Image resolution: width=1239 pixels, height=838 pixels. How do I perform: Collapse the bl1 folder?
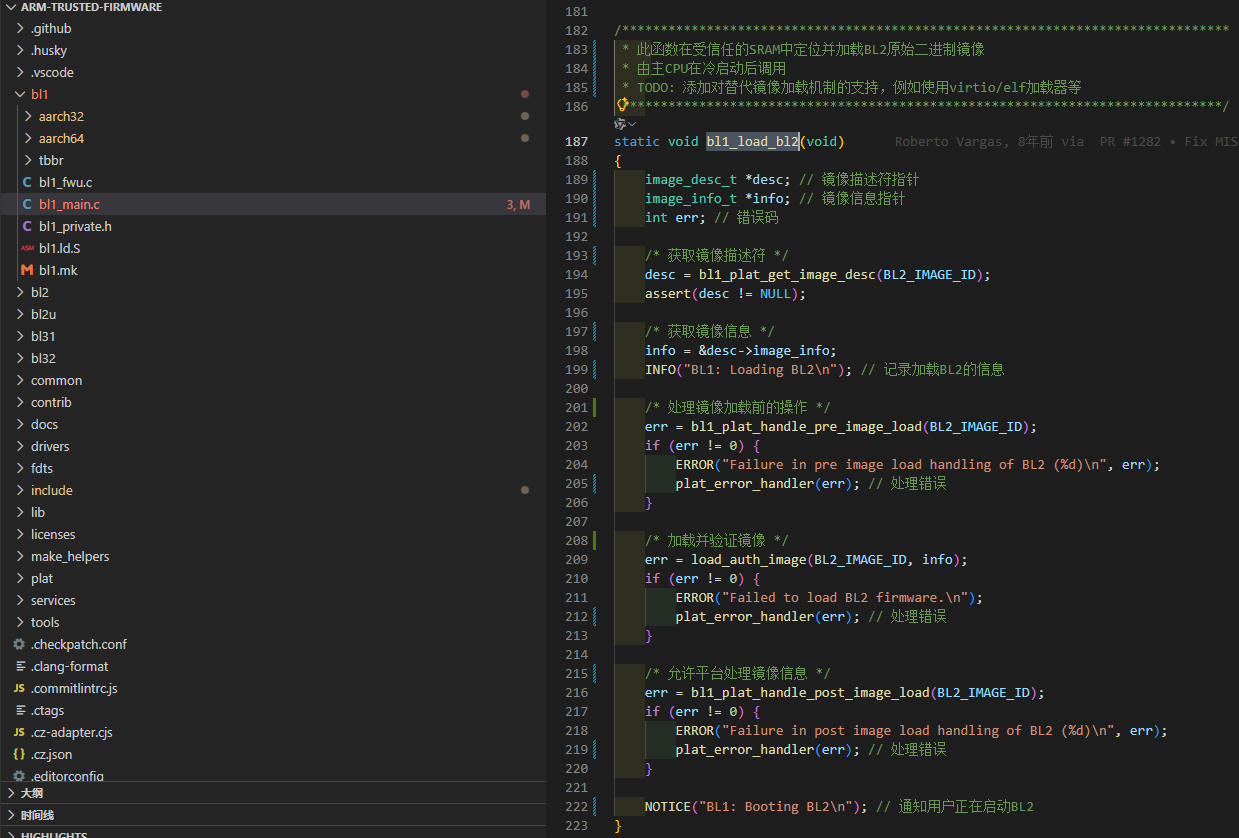pos(21,94)
